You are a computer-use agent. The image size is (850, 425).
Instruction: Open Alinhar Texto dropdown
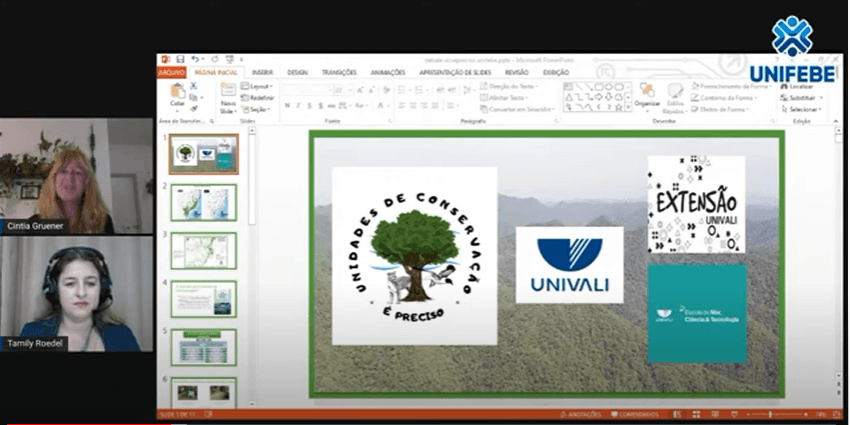click(x=504, y=98)
